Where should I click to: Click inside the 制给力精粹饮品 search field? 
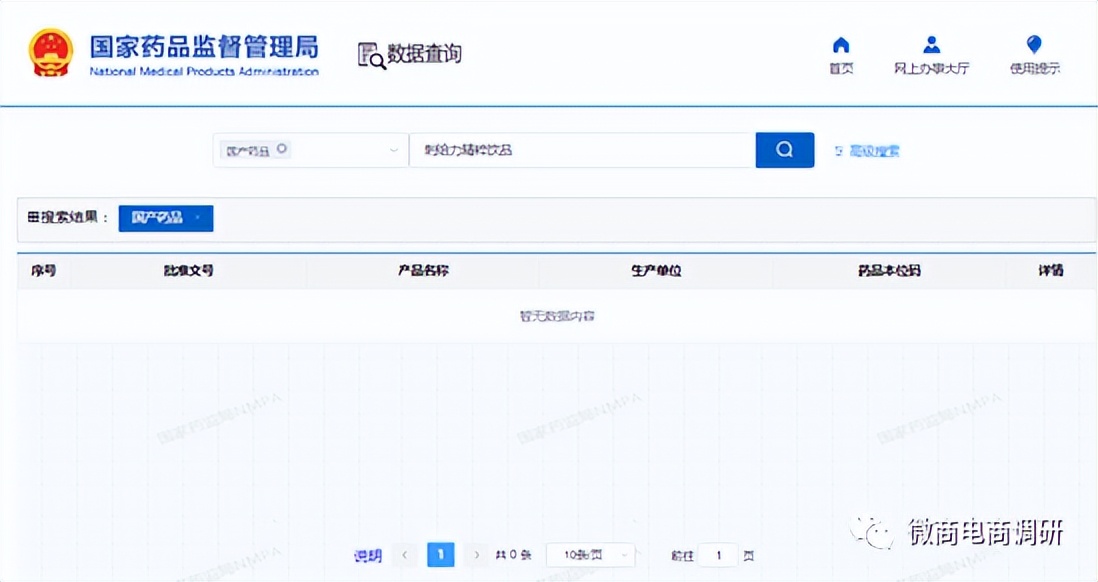pos(580,150)
